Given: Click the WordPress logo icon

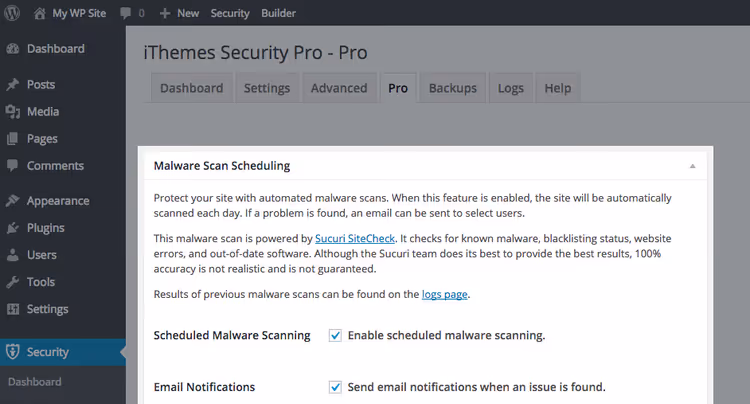Looking at the screenshot, I should pos(12,13).
